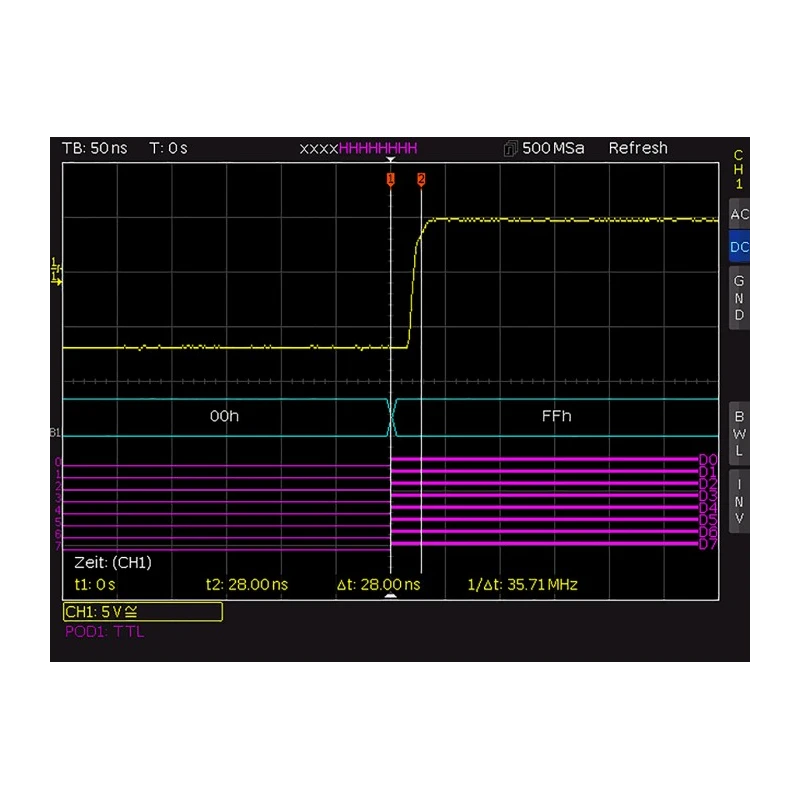Viewport: 800px width, 800px height.
Task: Click Δt: 28.00 ns readout
Action: coord(379,584)
